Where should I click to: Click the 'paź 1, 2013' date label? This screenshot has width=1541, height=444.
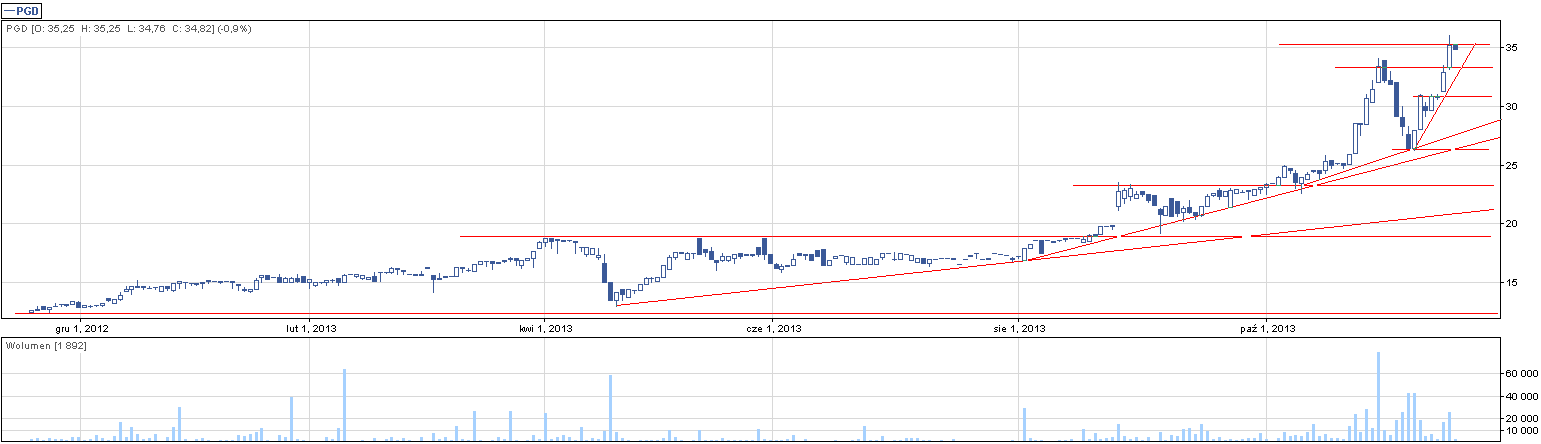pyautogui.click(x=1266, y=327)
